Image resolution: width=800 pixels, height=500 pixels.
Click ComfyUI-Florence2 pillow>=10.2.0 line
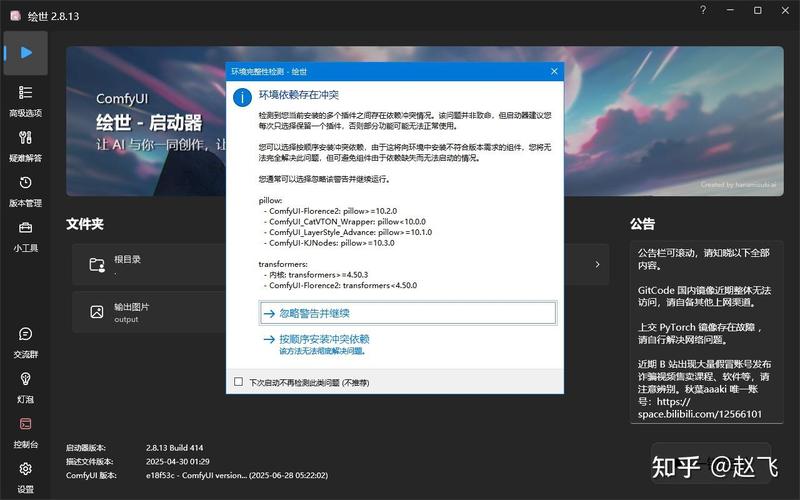[333, 211]
